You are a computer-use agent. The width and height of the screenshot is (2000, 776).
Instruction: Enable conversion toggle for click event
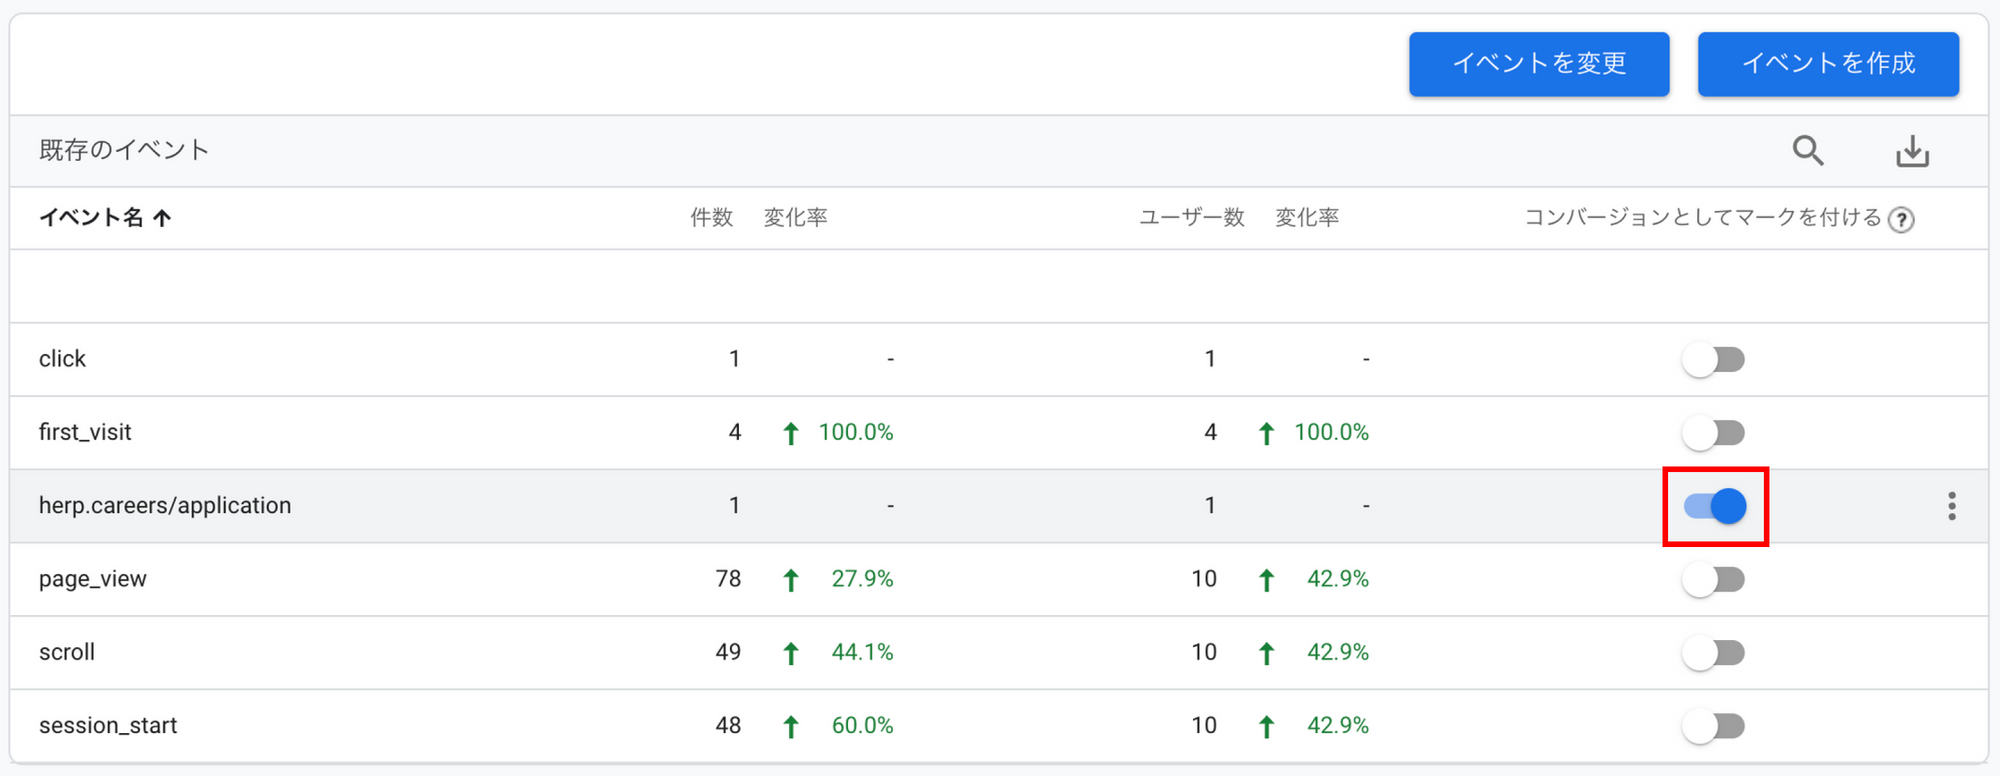tap(1713, 360)
